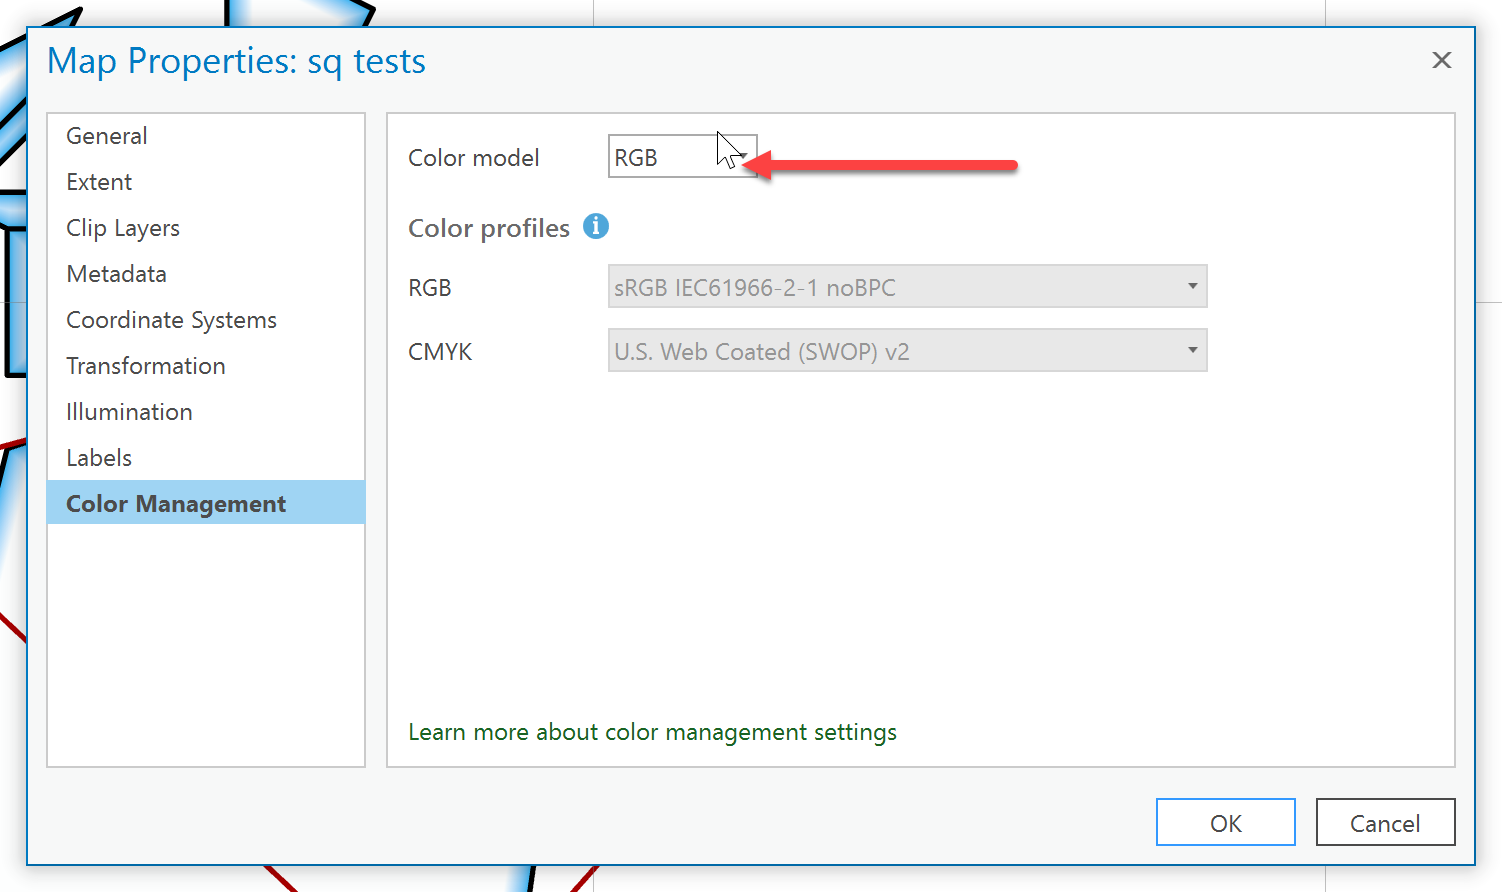Click the Color profiles info icon
1502x892 pixels.
point(596,227)
